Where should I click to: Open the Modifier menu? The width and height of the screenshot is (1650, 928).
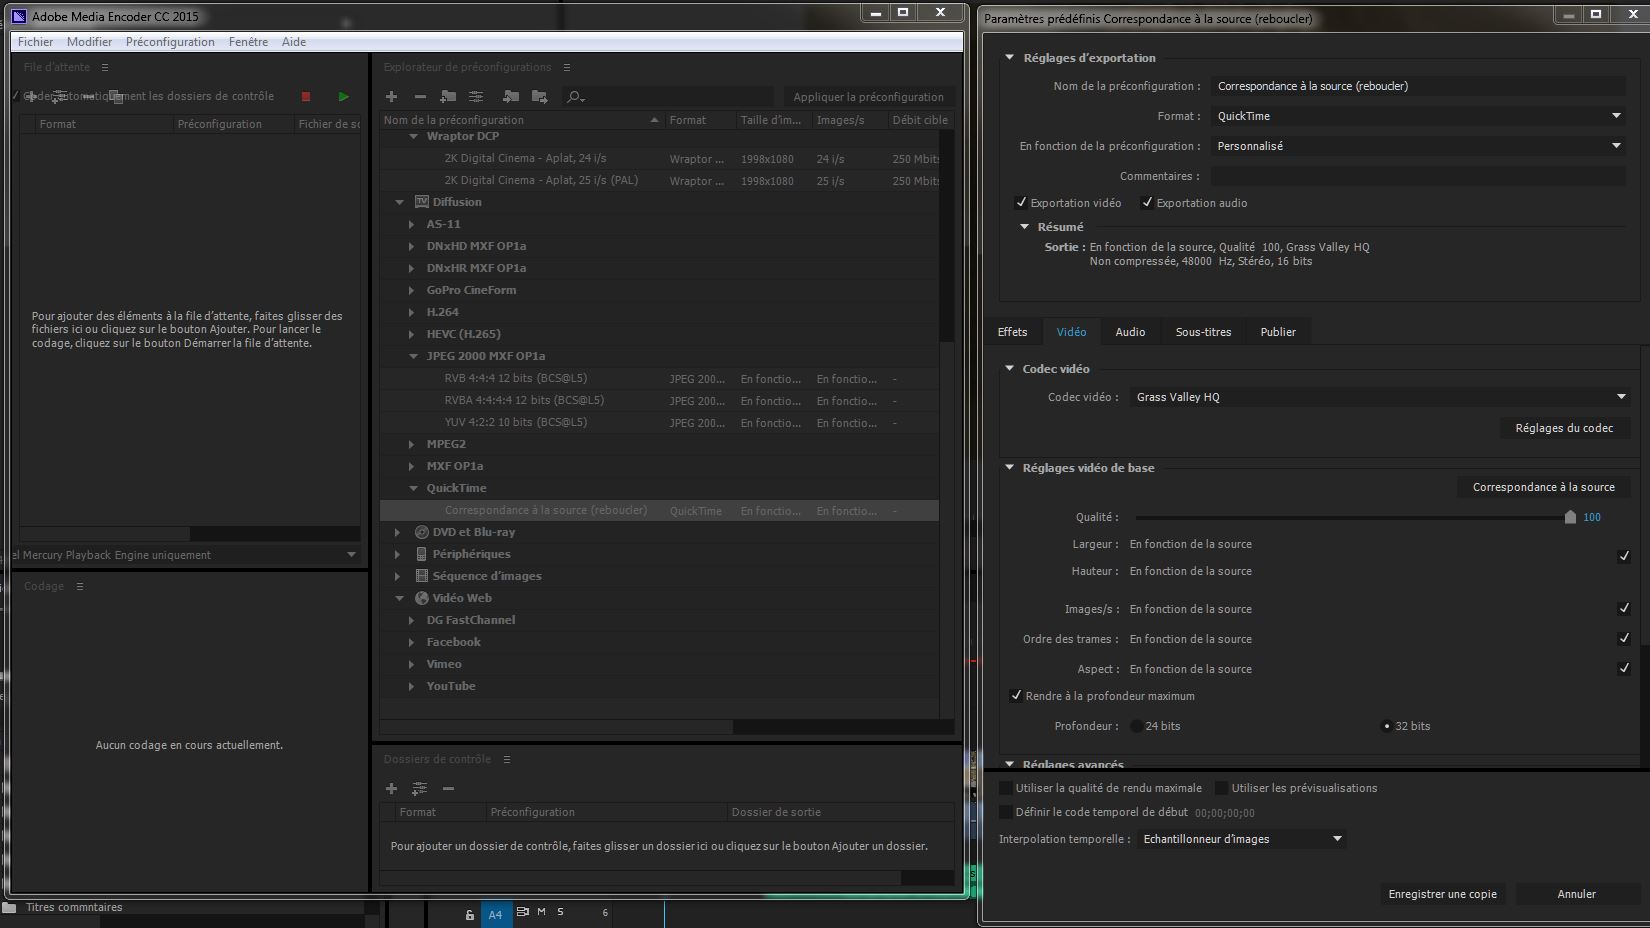[89, 42]
